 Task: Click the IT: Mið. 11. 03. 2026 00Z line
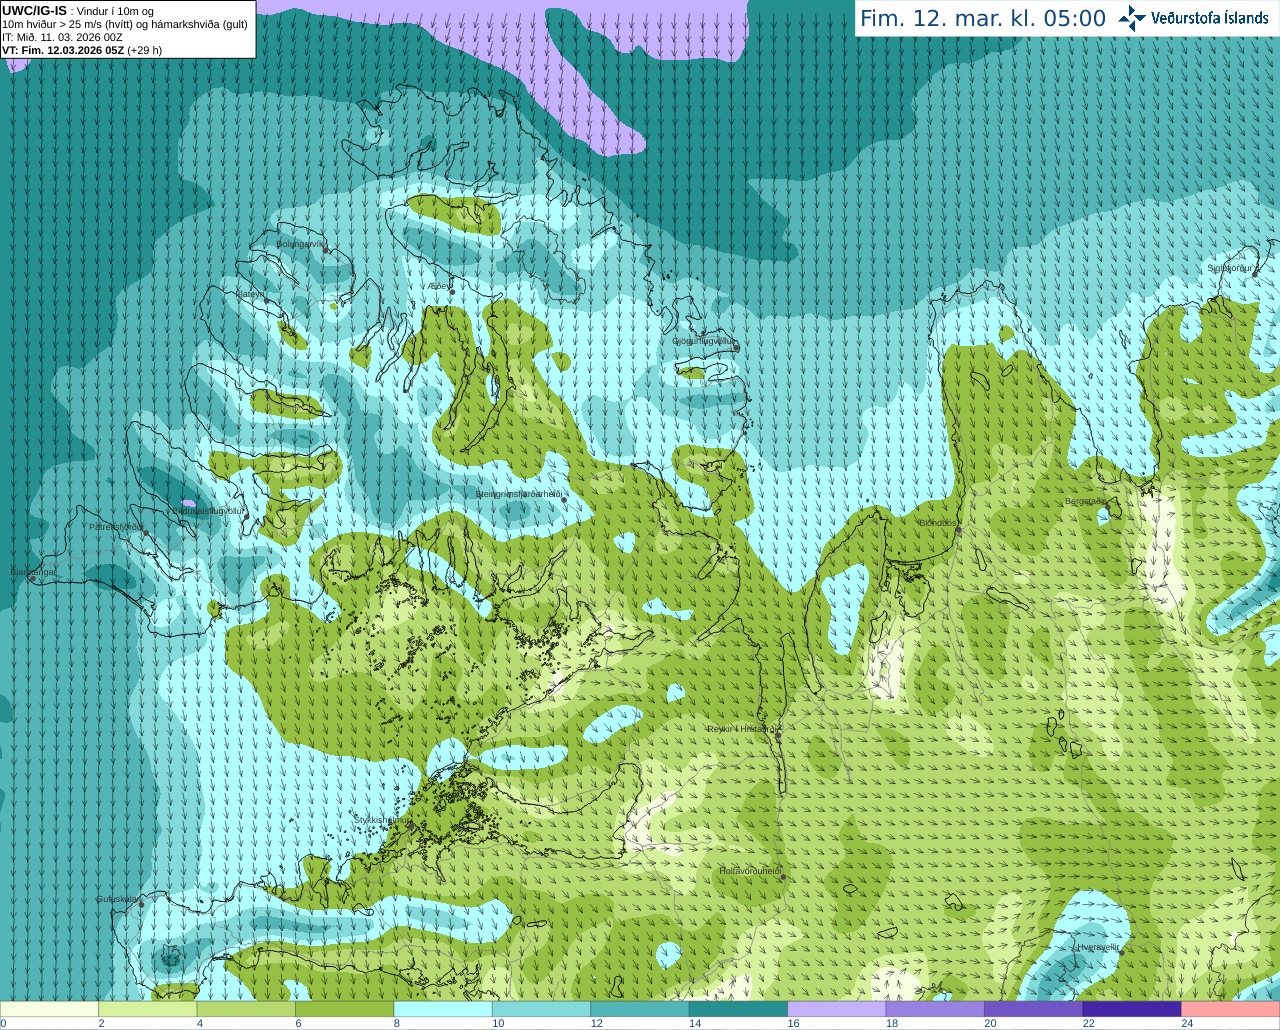point(62,37)
